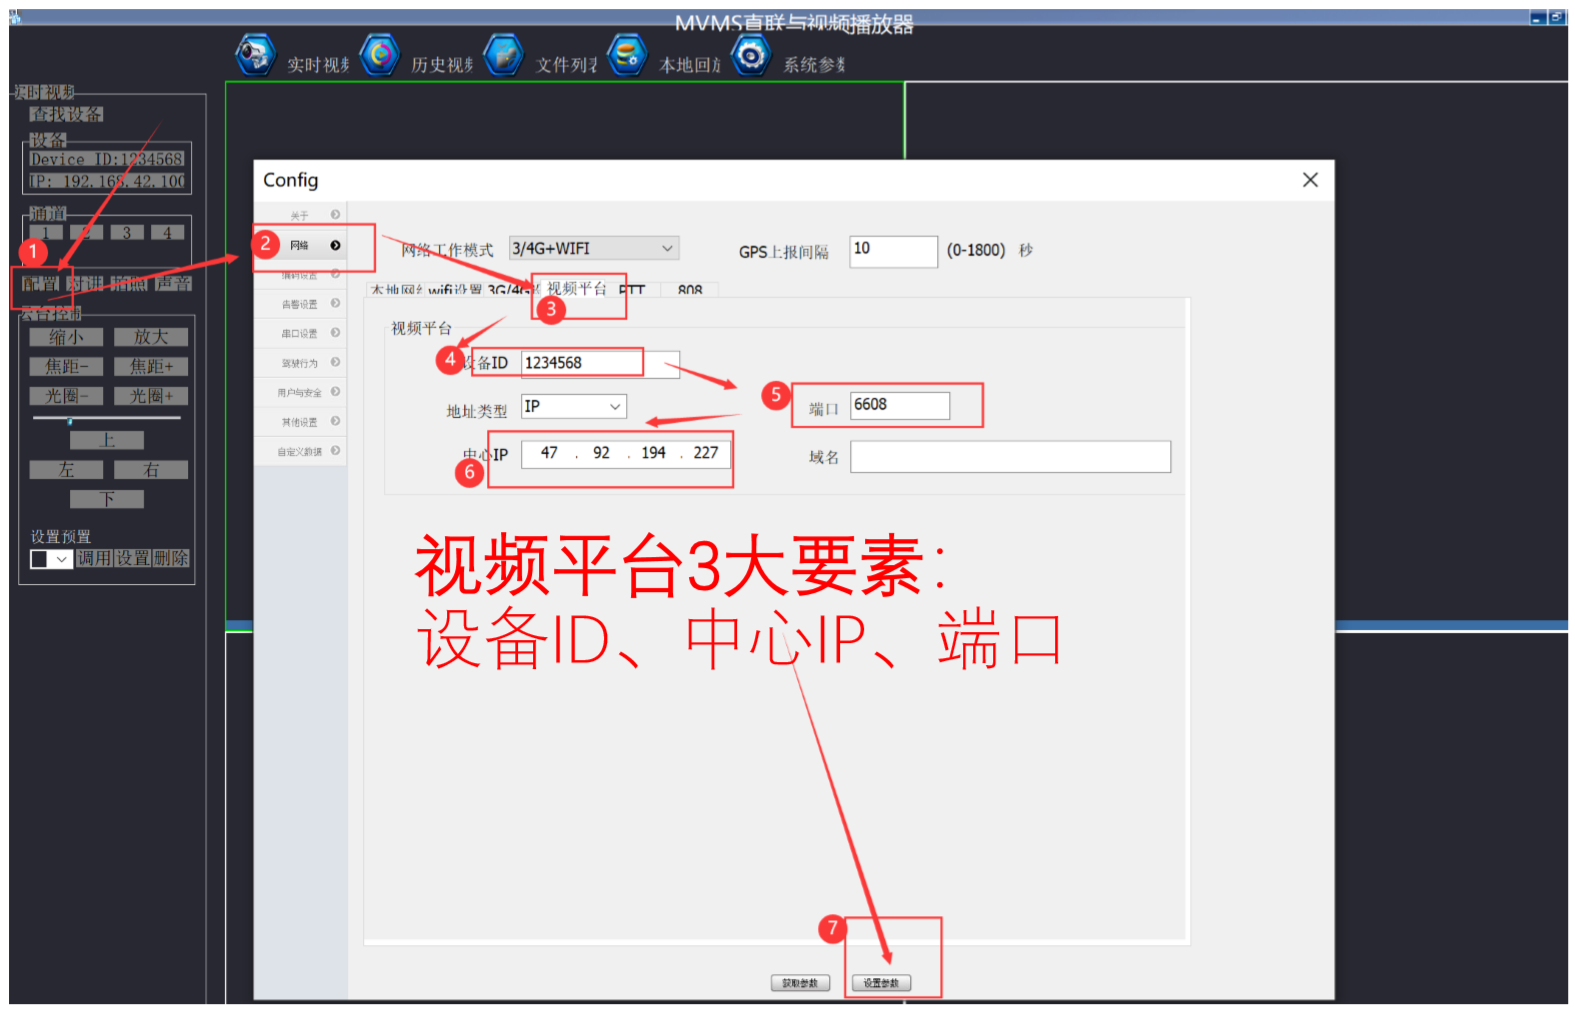Click arrow icon beside 用户与安全
Image resolution: width=1575 pixels, height=1011 pixels.
(335, 392)
